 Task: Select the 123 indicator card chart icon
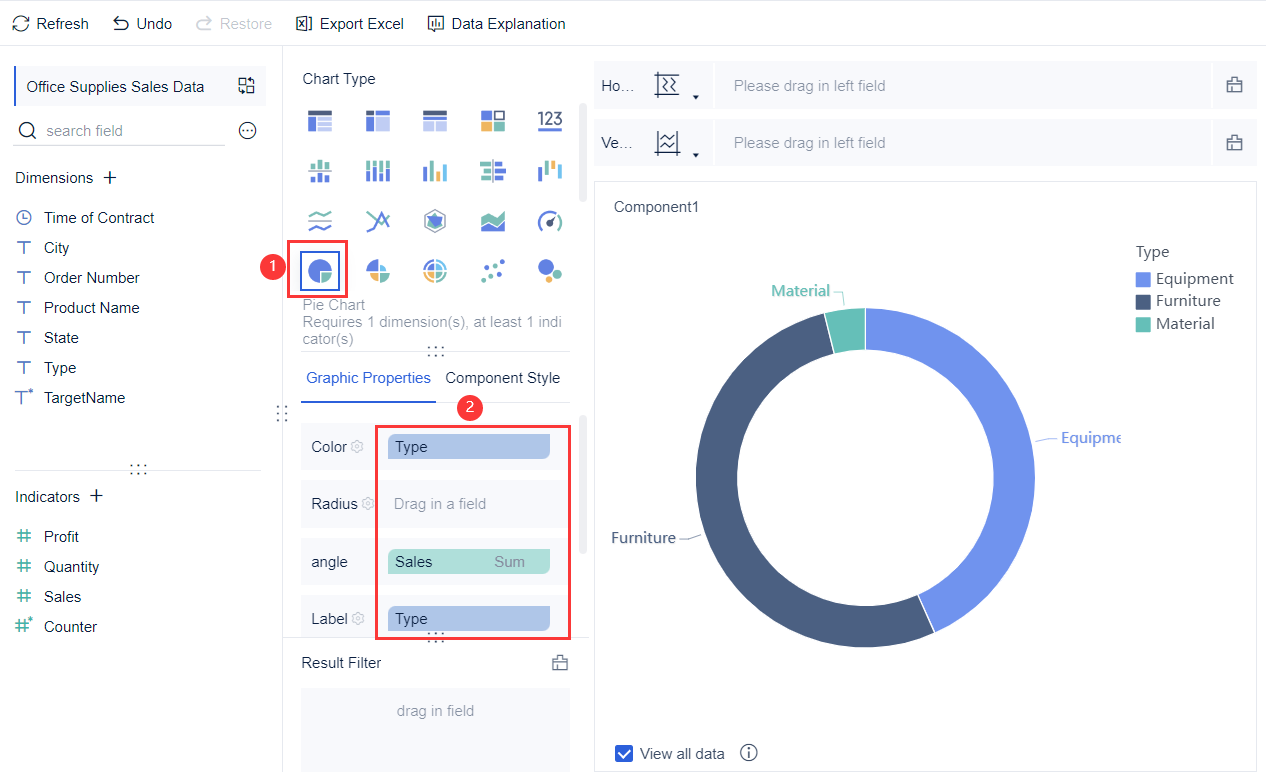pos(549,120)
